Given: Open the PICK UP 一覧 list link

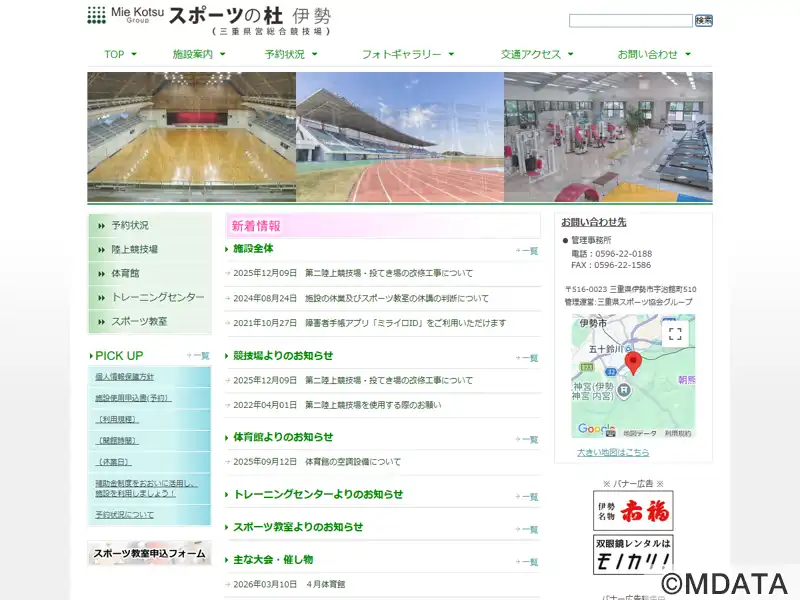Looking at the screenshot, I should [198, 356].
